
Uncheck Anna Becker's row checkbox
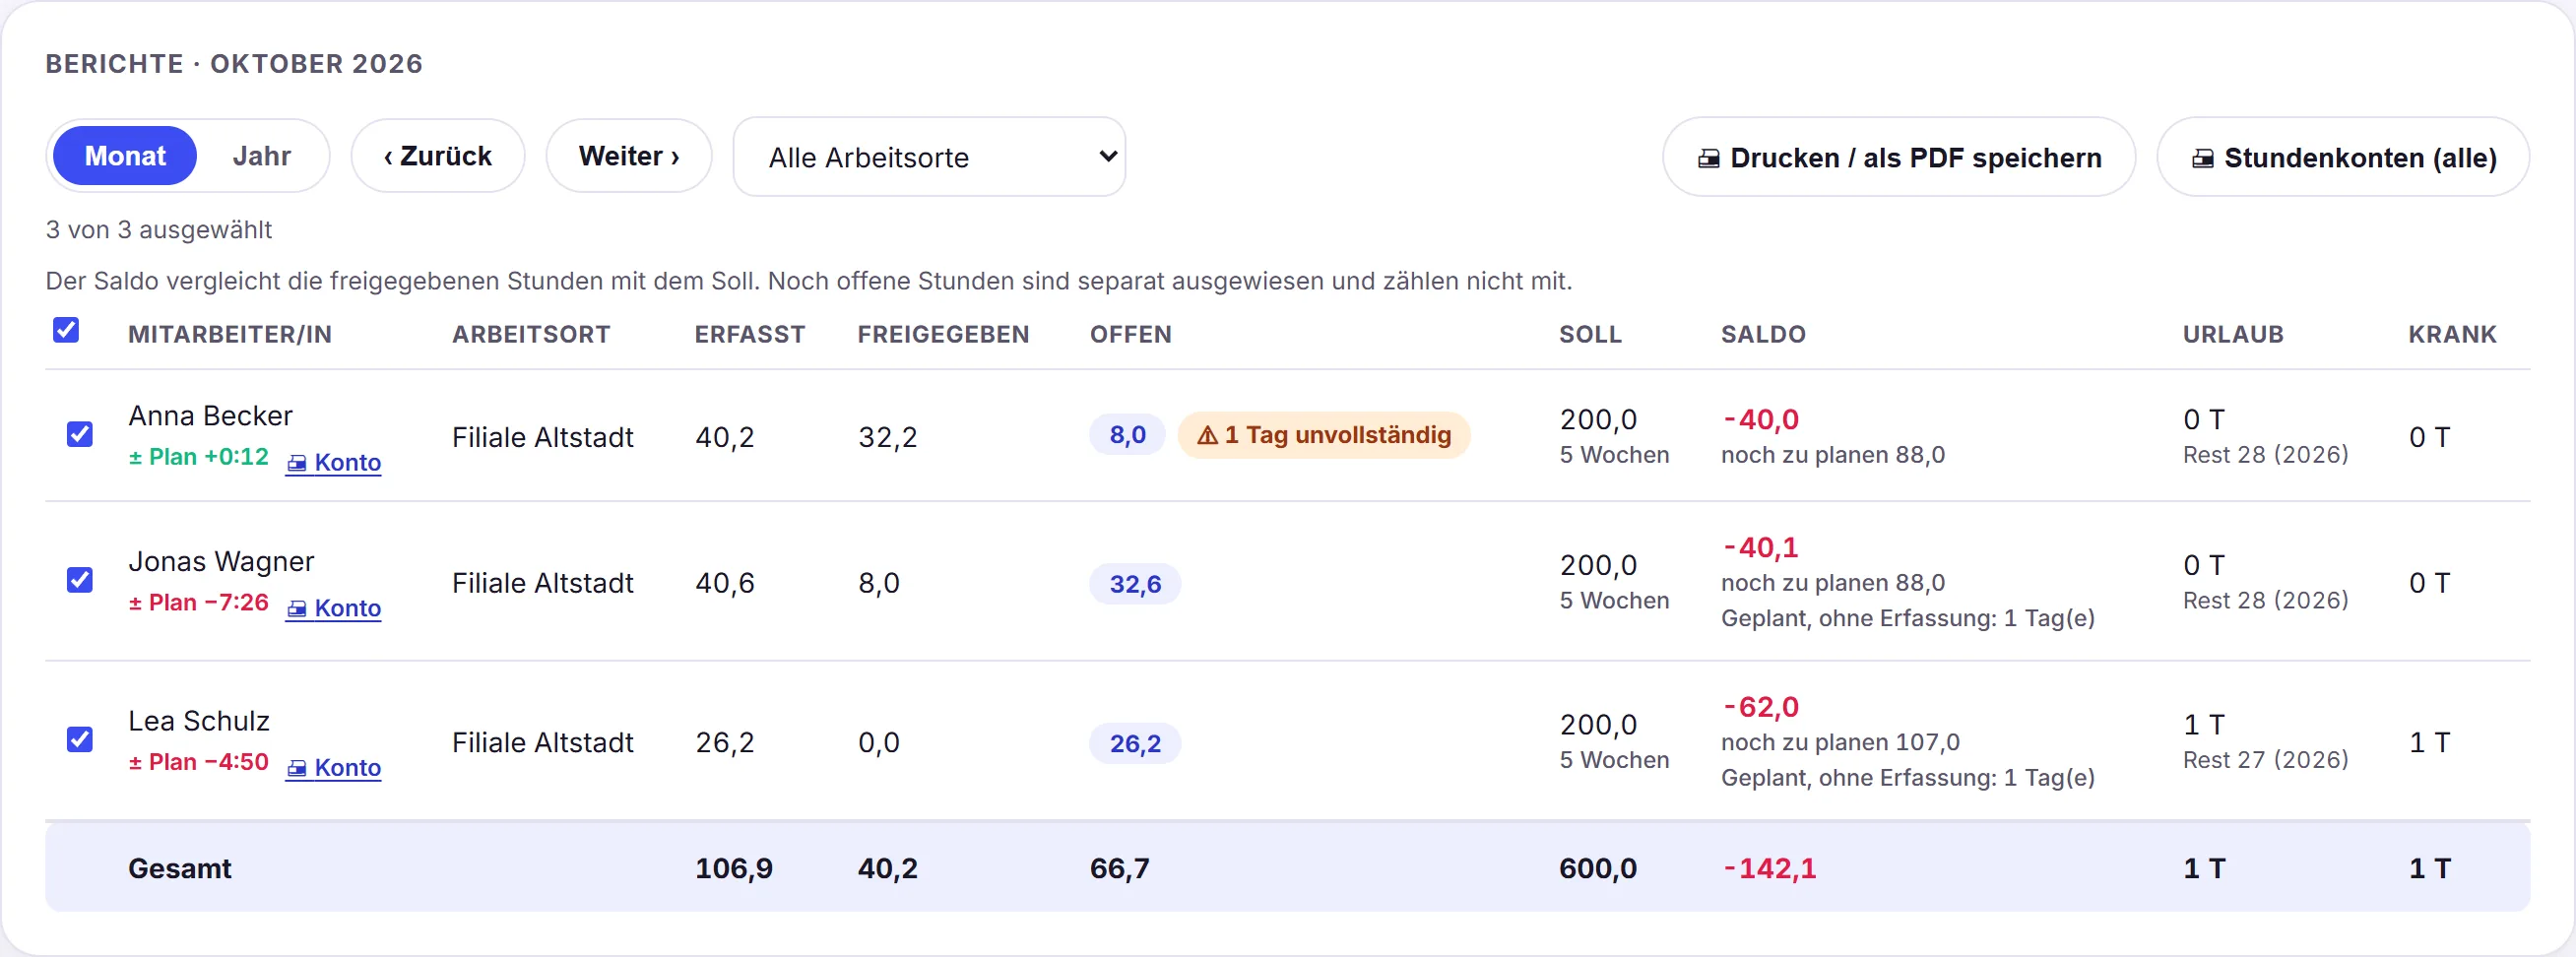click(x=80, y=434)
